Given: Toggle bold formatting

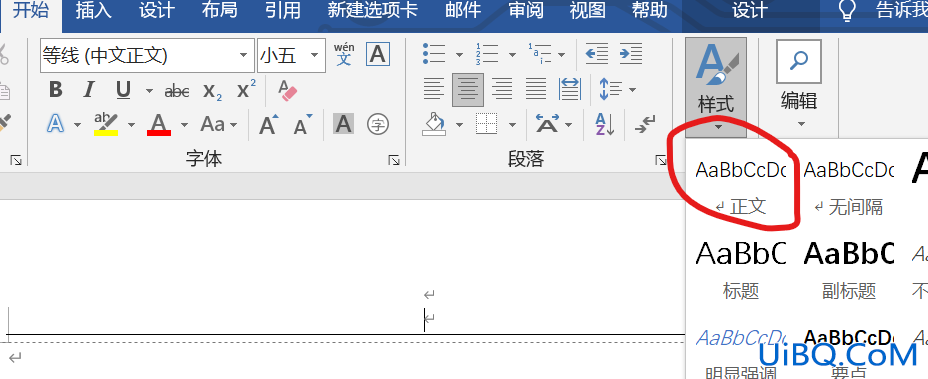Looking at the screenshot, I should pos(56,90).
